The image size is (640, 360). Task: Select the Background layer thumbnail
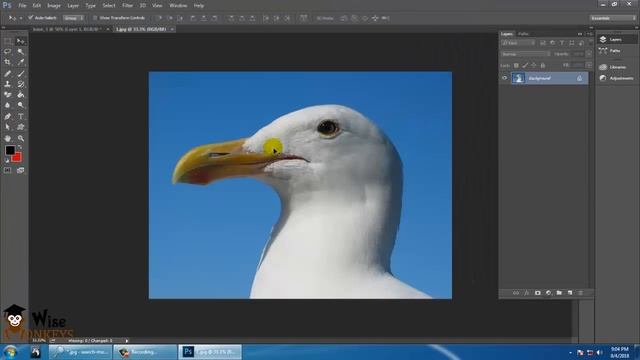pyautogui.click(x=518, y=78)
